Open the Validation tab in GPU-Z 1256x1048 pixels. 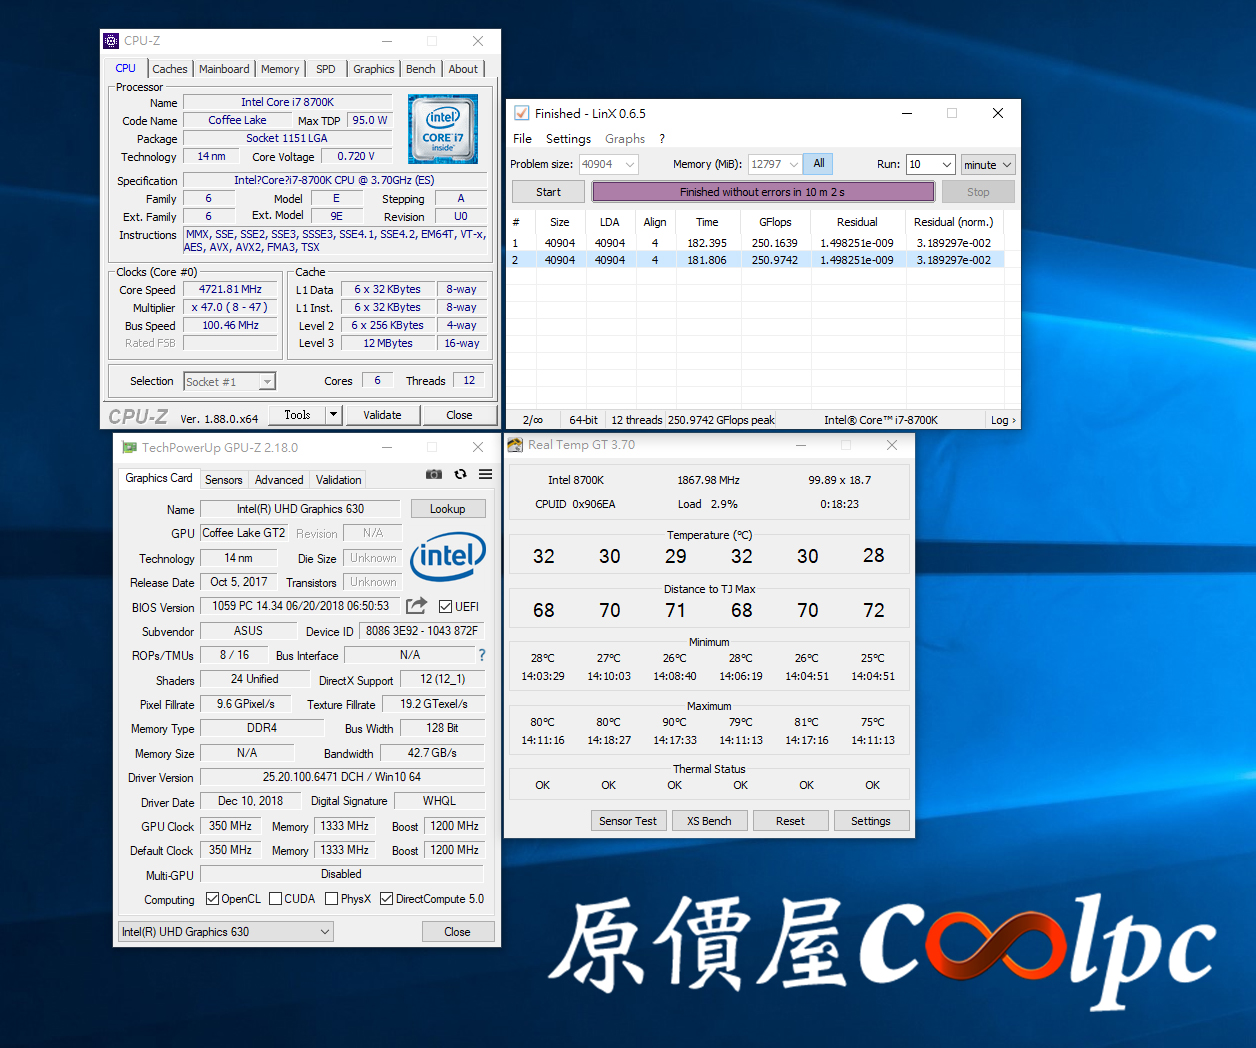pos(339,480)
